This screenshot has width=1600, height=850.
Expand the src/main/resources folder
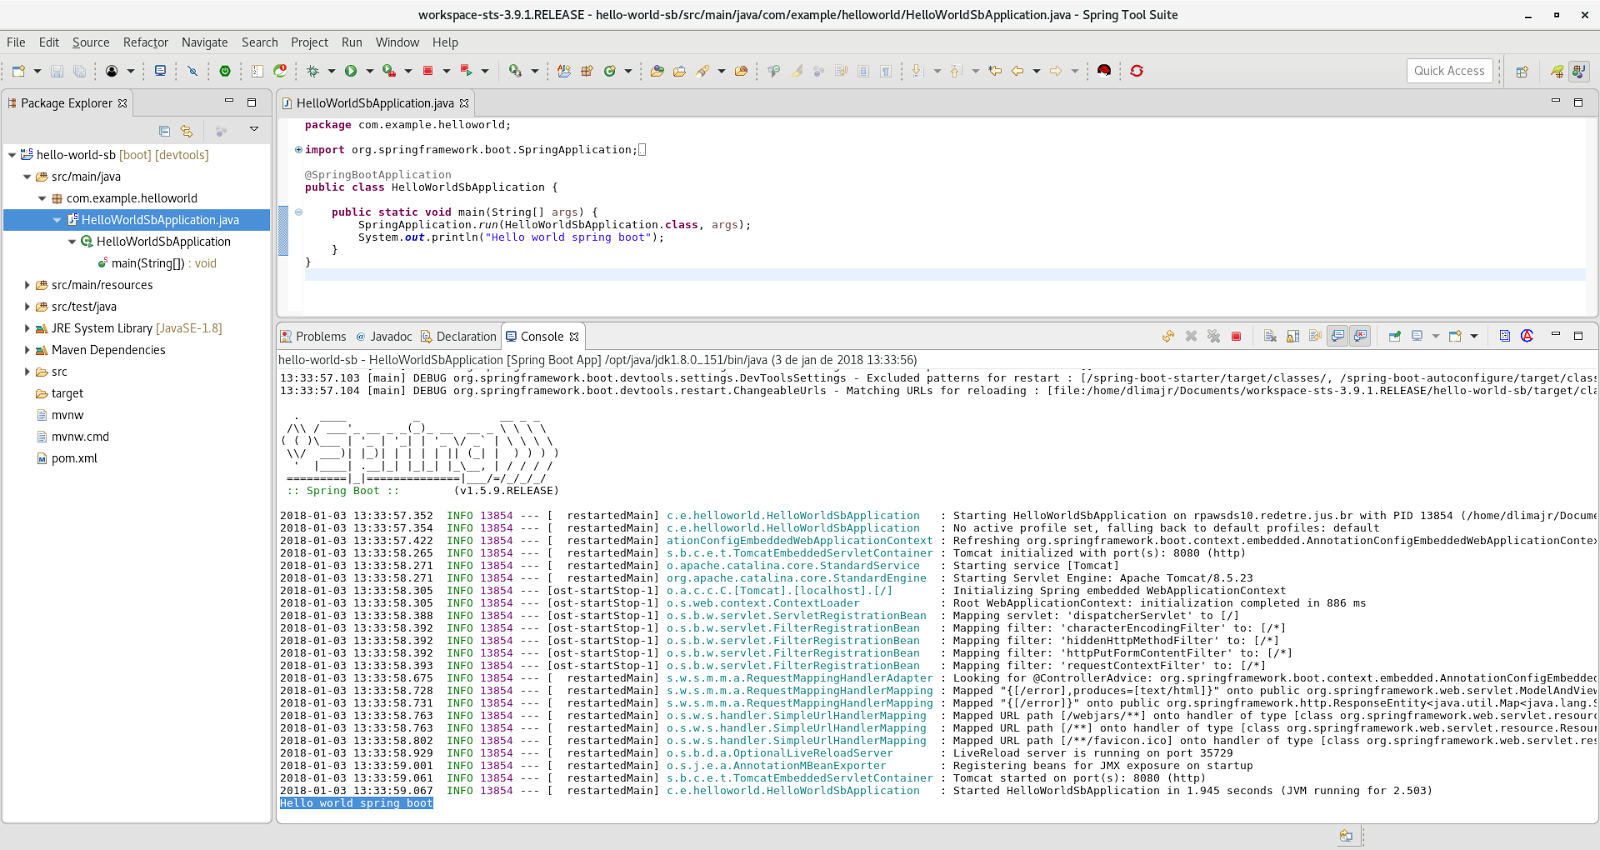(x=27, y=285)
